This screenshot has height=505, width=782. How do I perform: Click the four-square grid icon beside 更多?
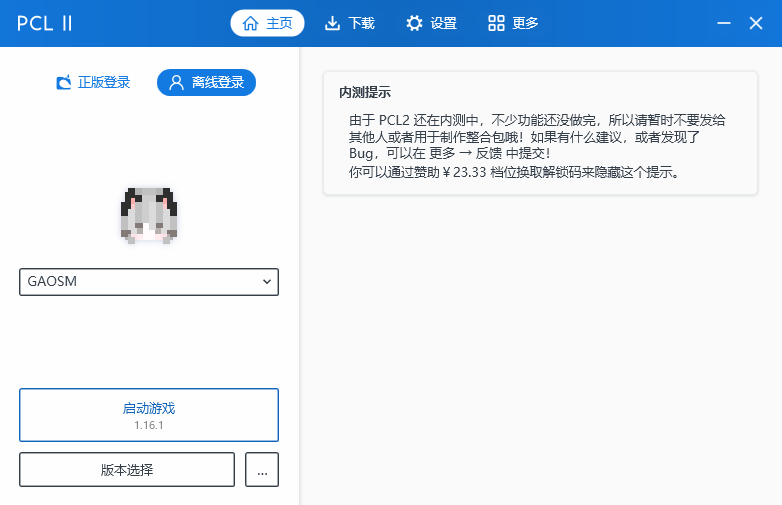(x=496, y=23)
